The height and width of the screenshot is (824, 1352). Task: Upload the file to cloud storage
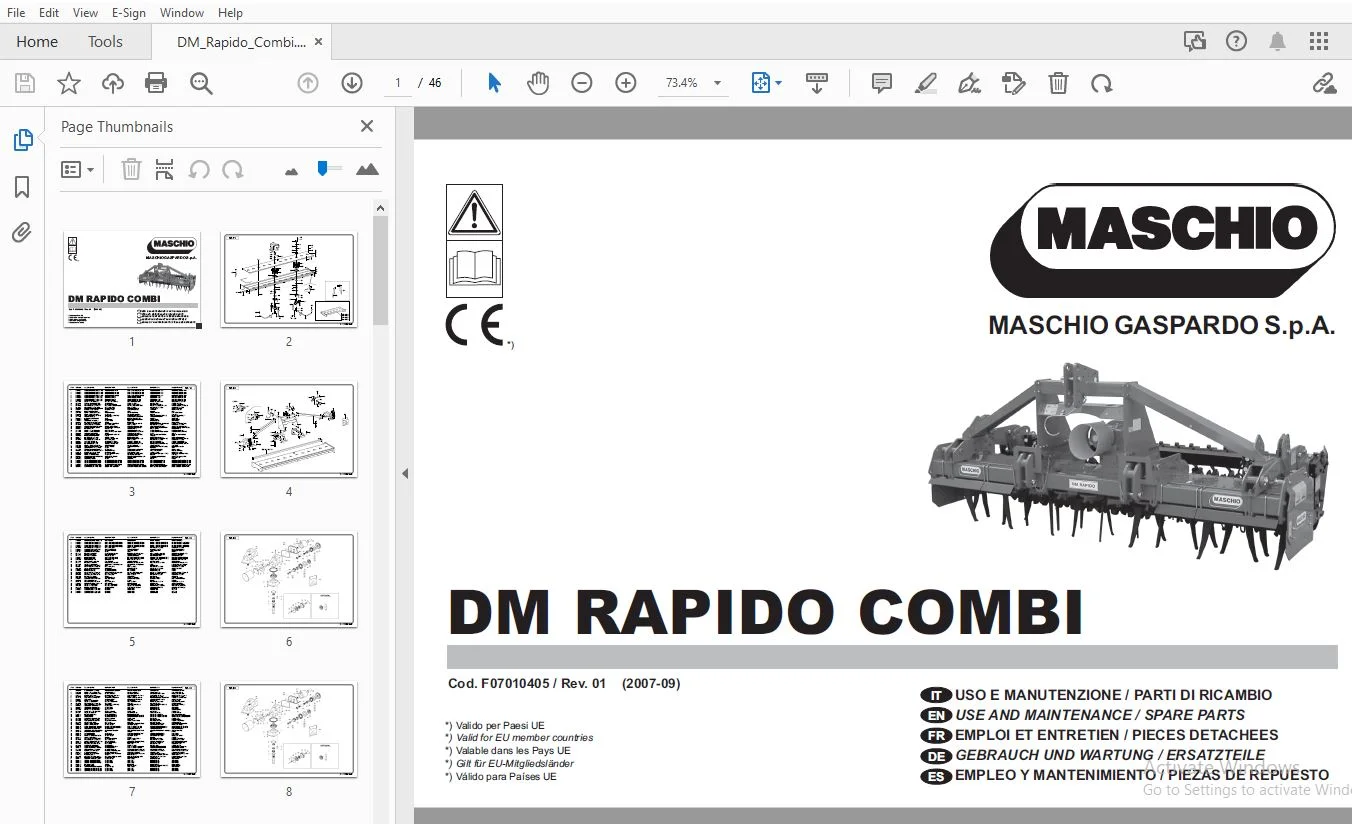point(113,83)
